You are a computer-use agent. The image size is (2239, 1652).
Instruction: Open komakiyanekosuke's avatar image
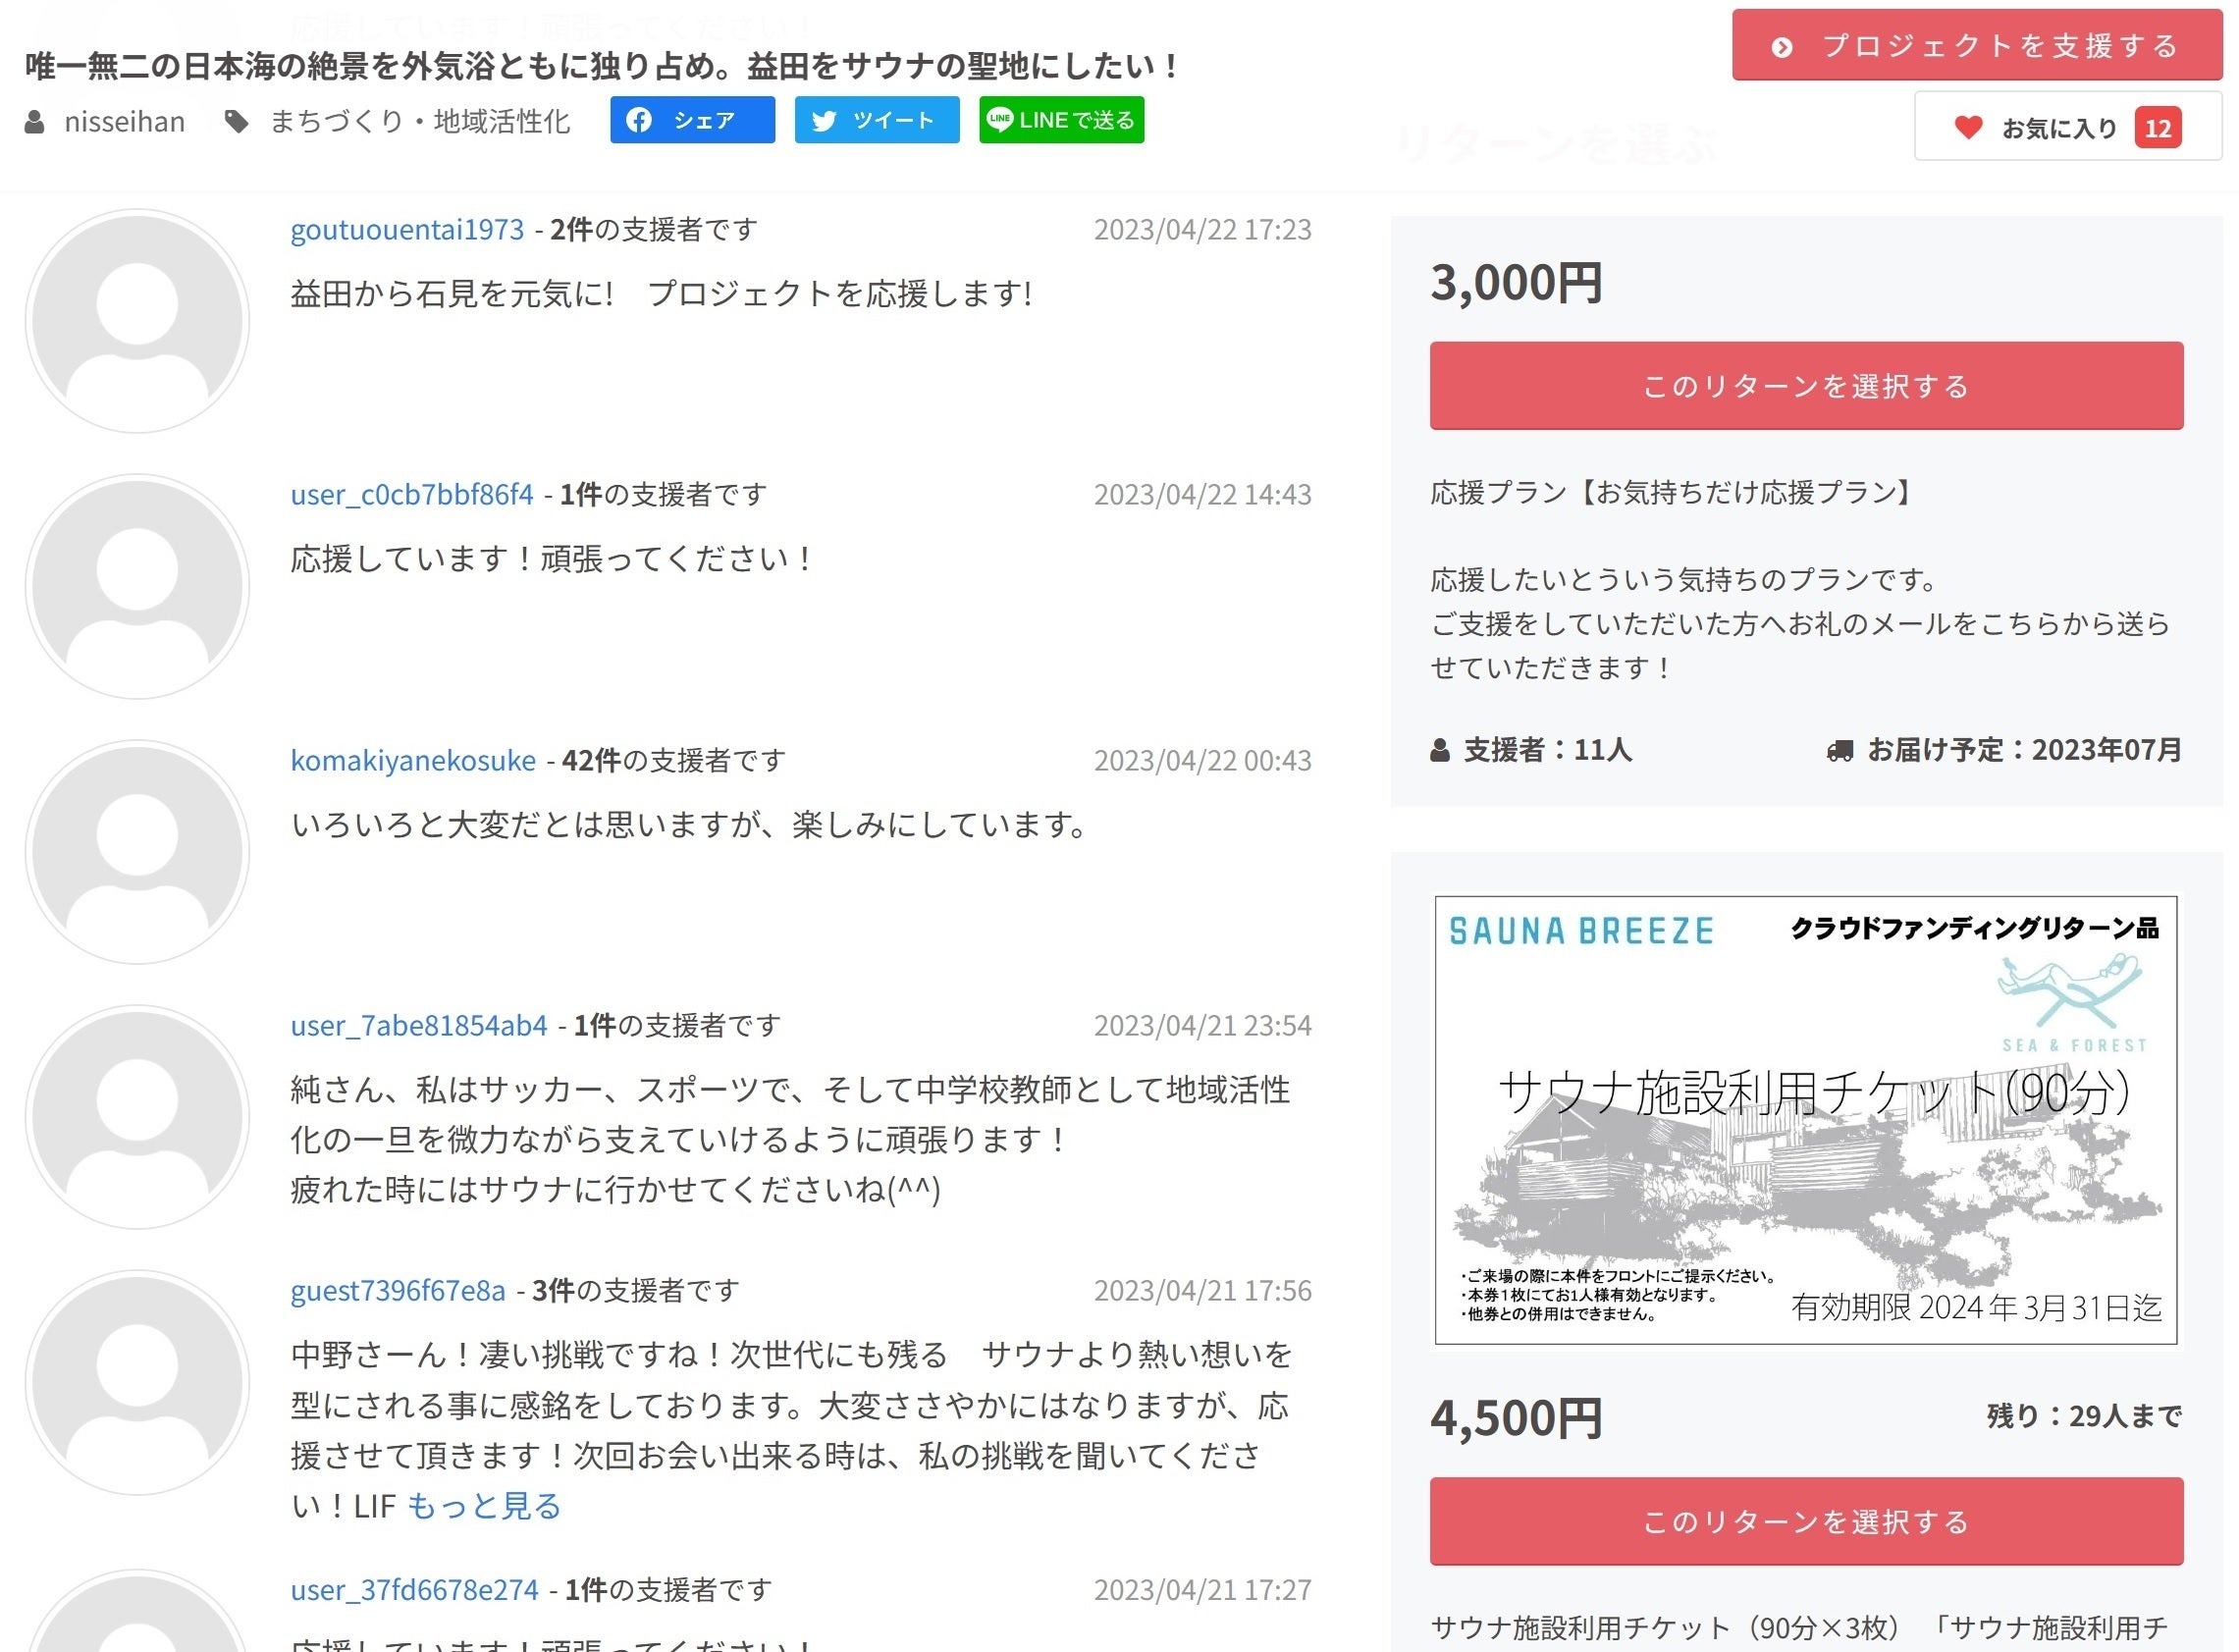point(137,852)
